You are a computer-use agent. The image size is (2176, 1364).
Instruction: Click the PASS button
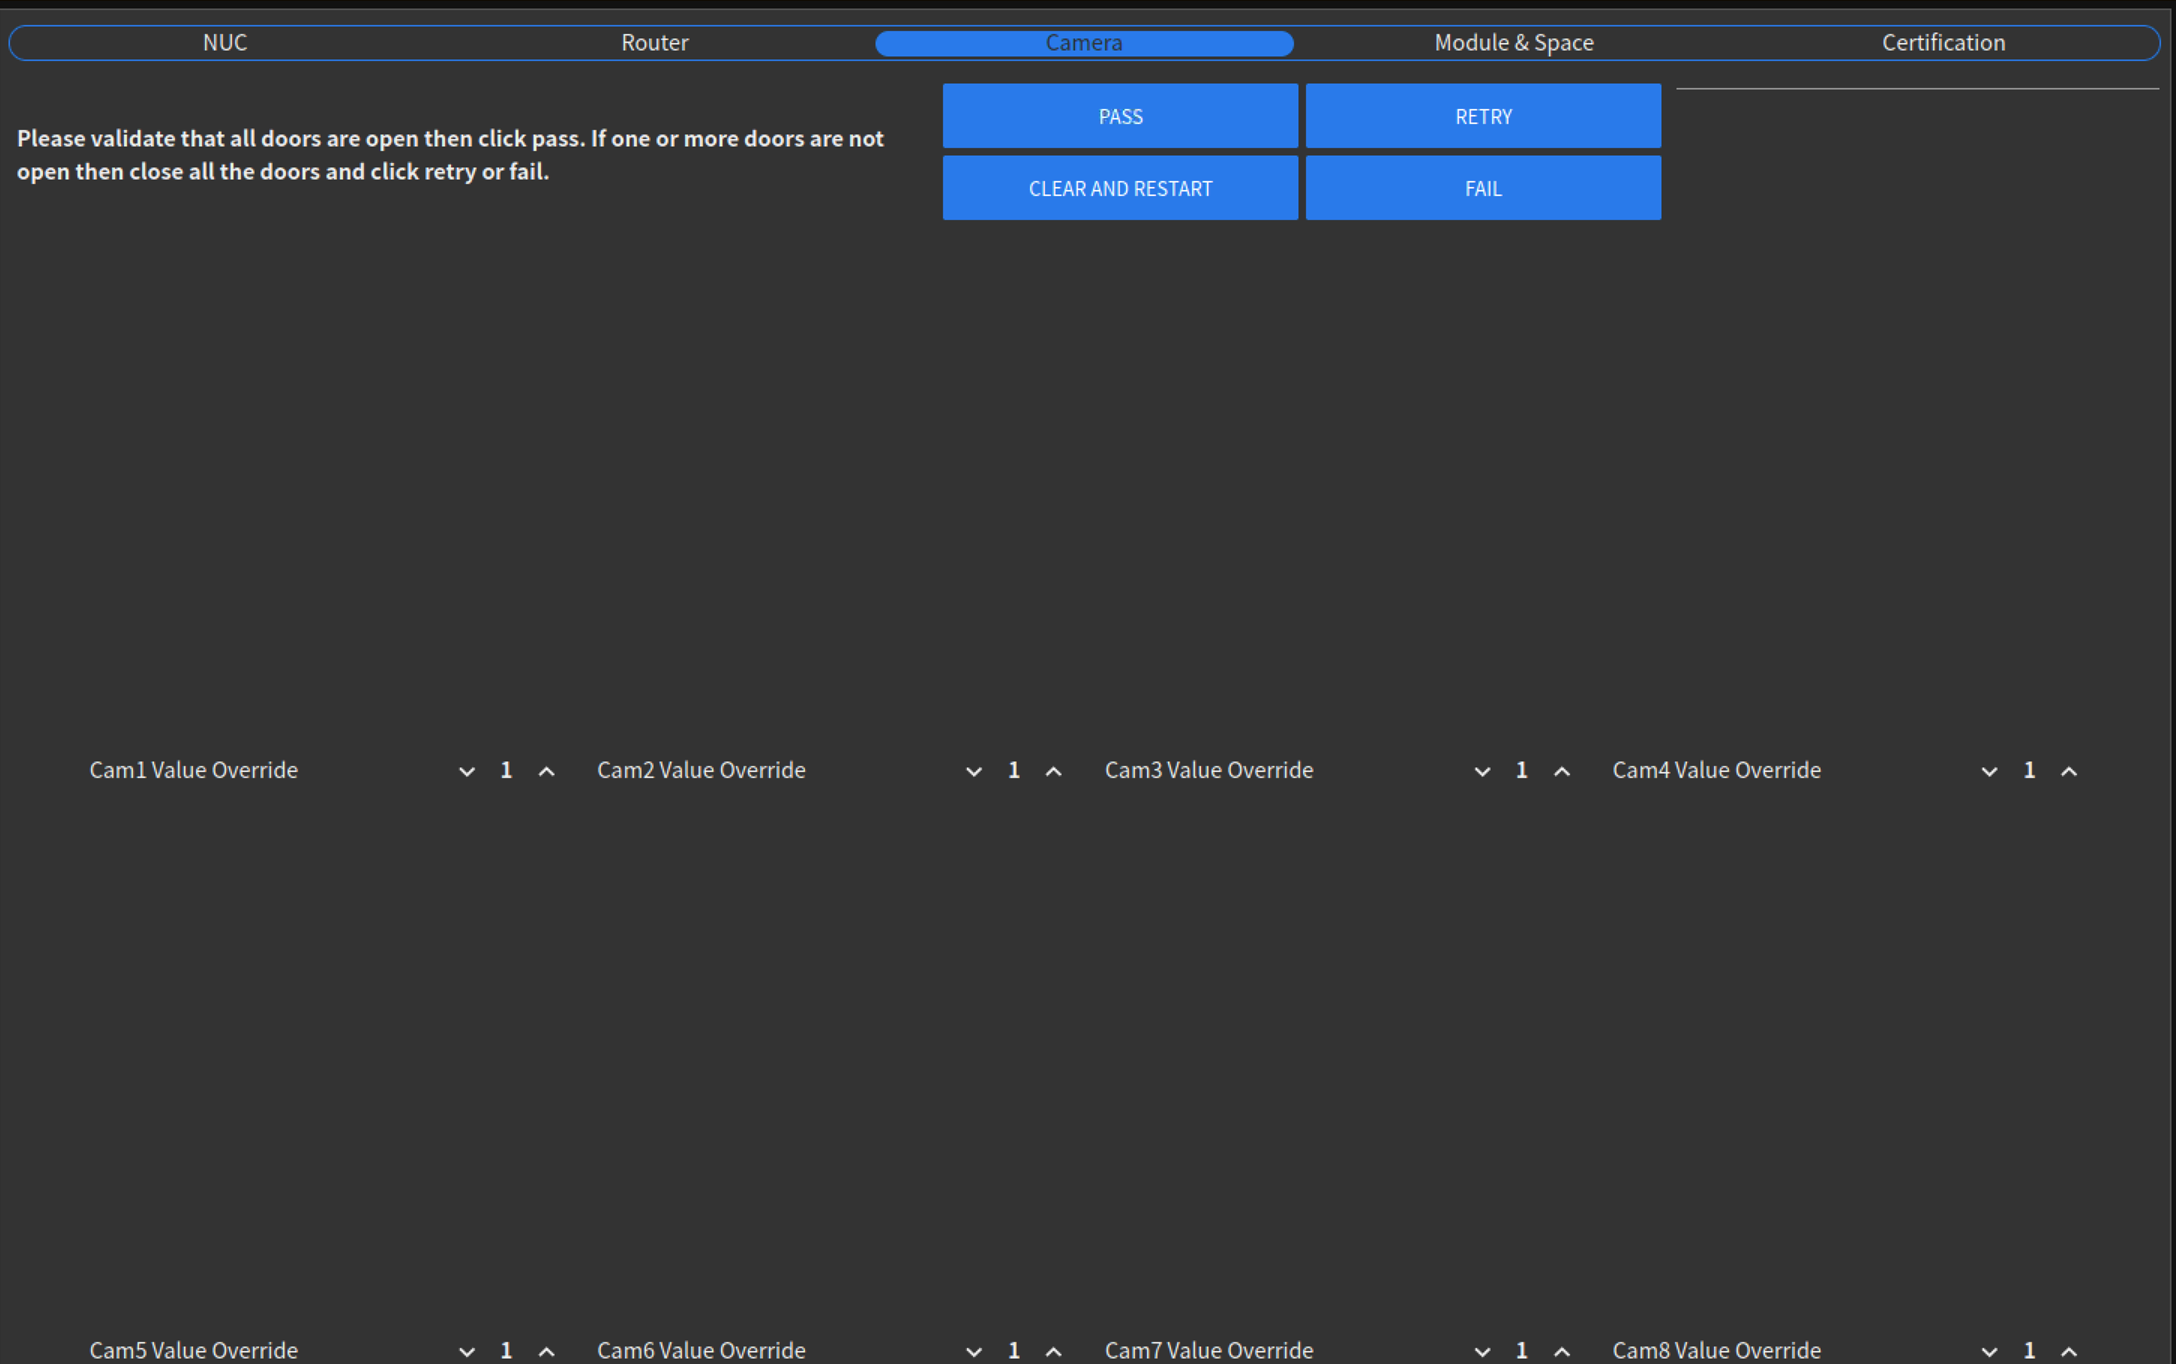click(x=1120, y=116)
